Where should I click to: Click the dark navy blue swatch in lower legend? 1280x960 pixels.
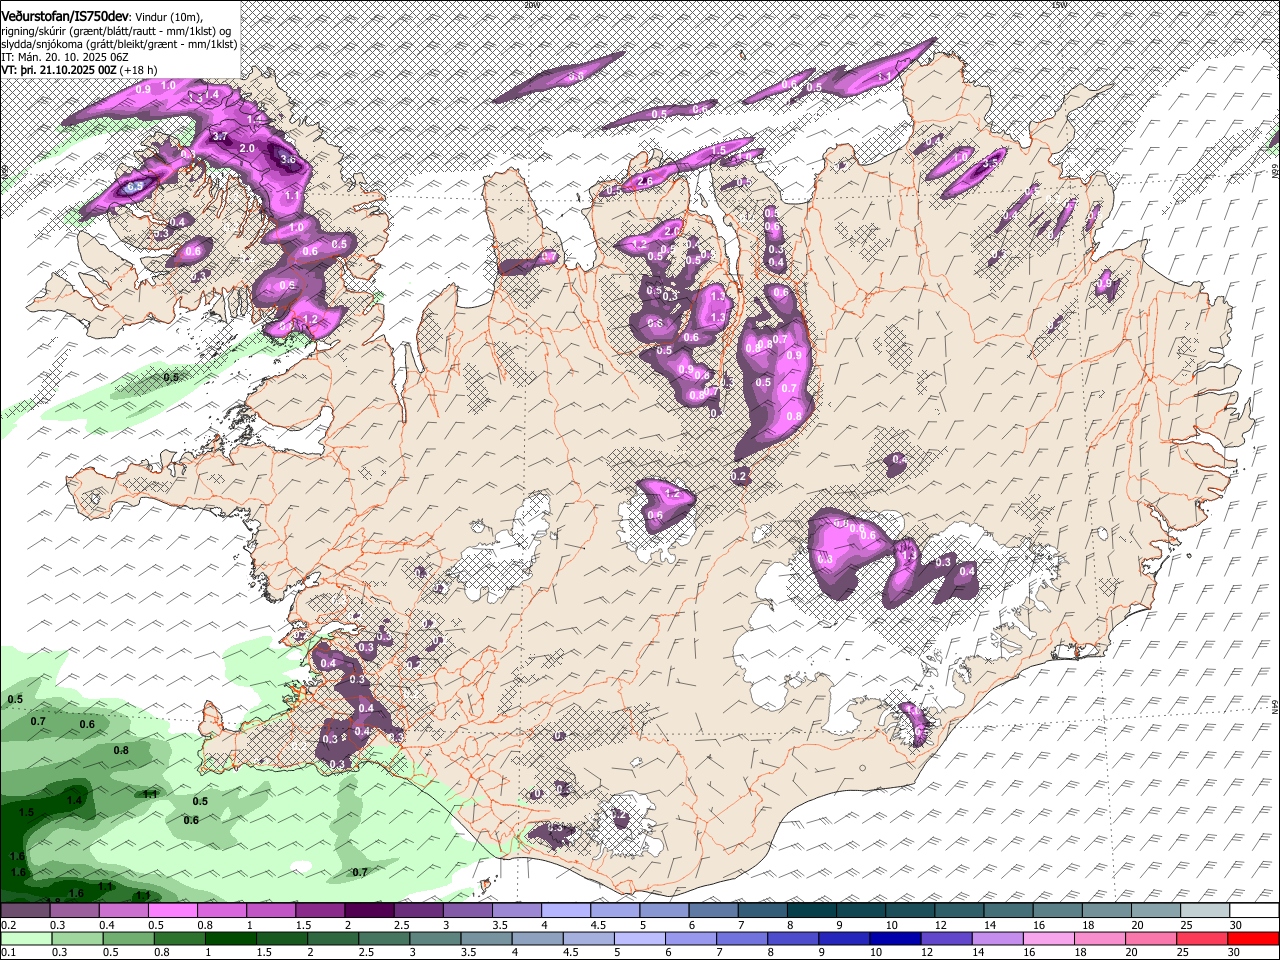click(x=895, y=938)
